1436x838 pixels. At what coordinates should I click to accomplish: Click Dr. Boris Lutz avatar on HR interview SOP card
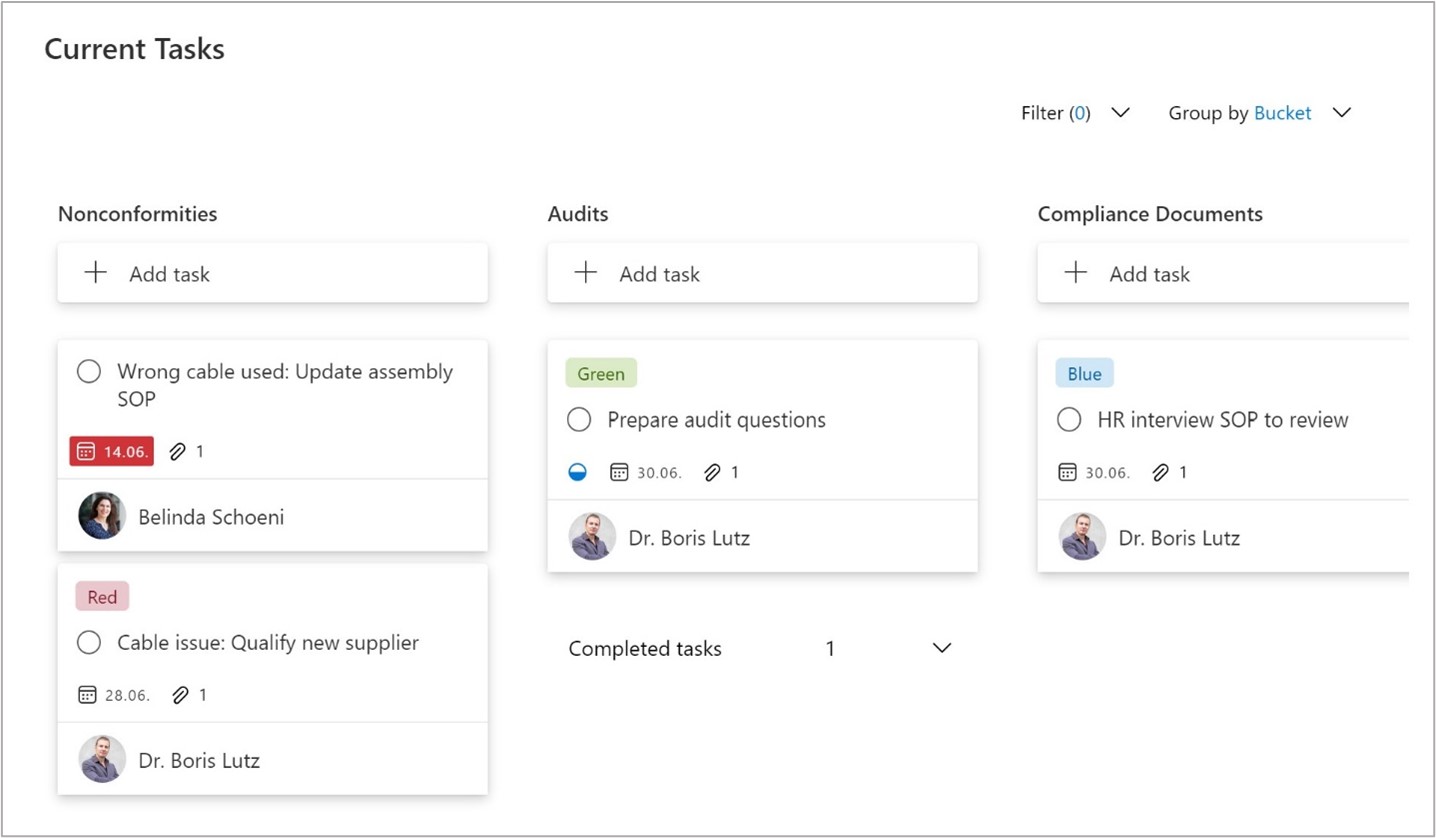[1082, 537]
